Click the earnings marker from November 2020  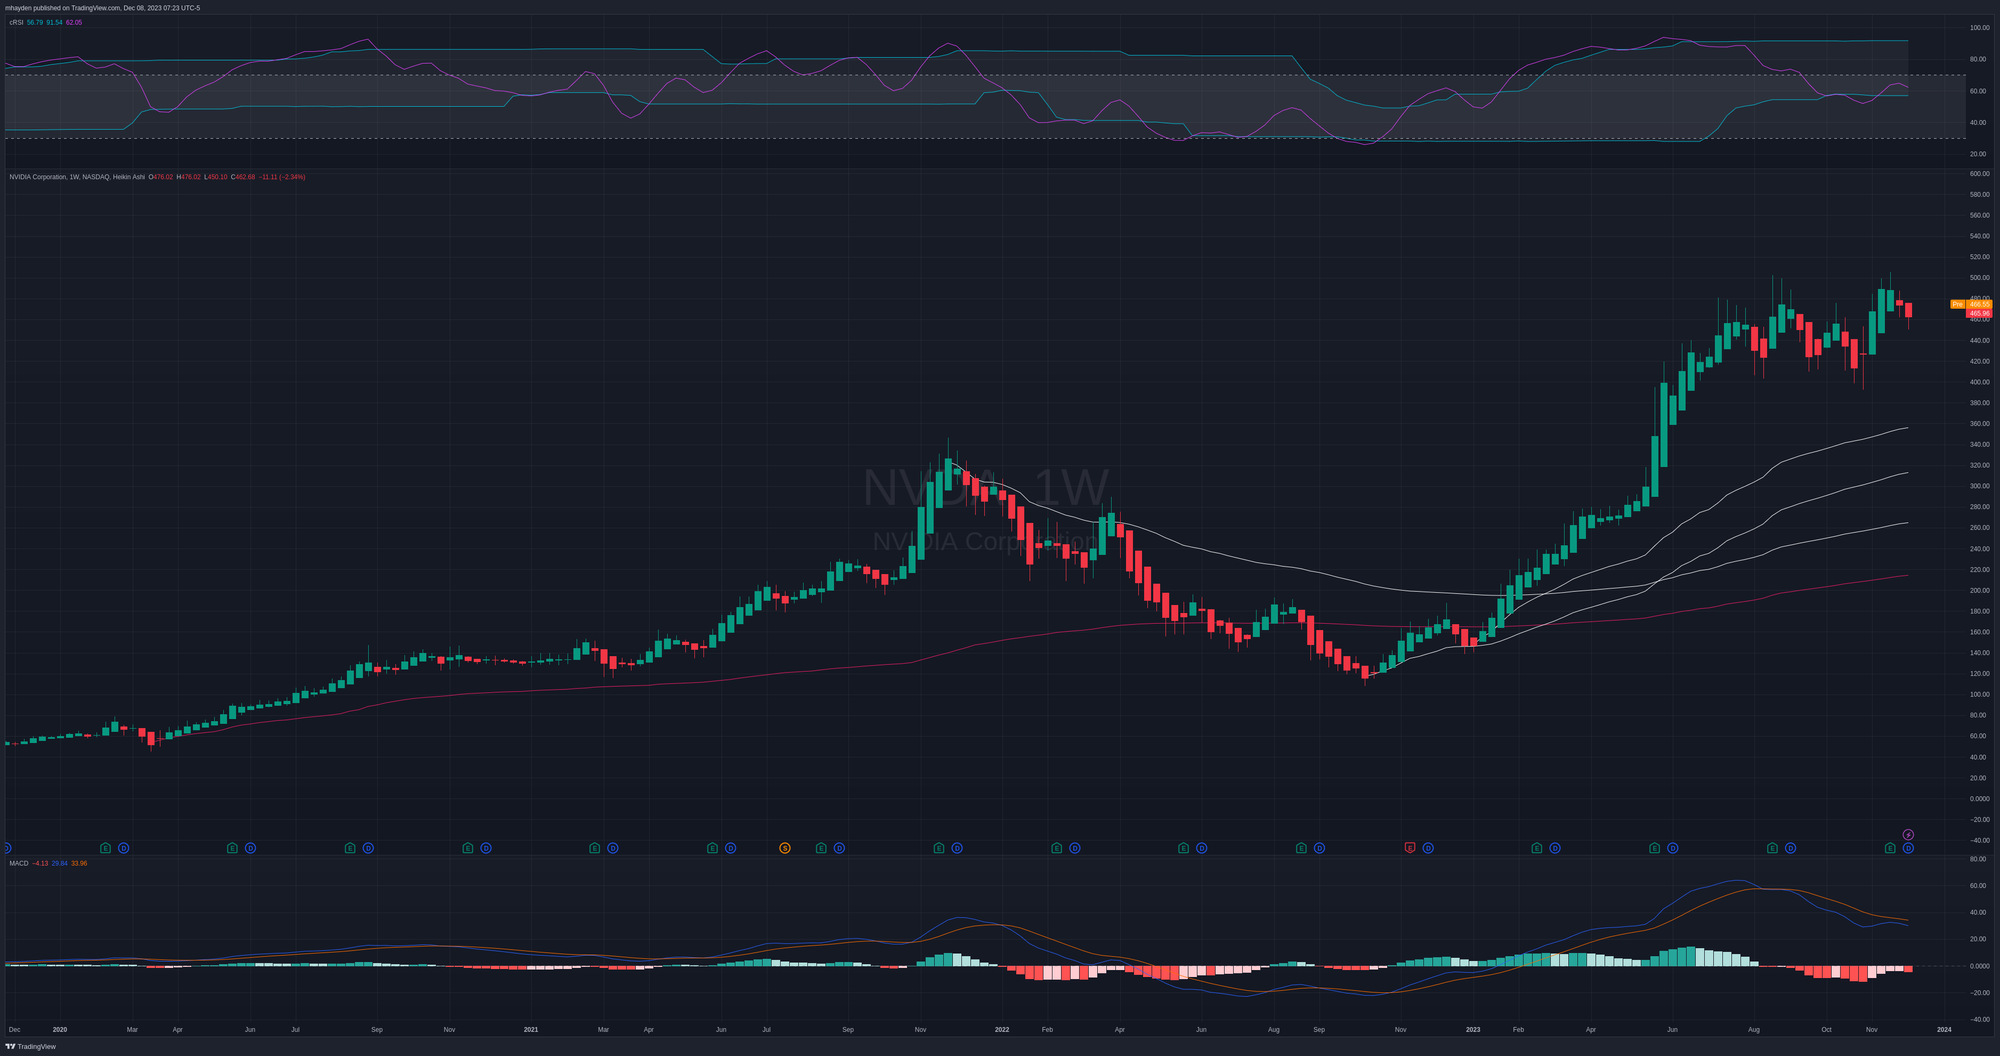pyautogui.click(x=468, y=848)
